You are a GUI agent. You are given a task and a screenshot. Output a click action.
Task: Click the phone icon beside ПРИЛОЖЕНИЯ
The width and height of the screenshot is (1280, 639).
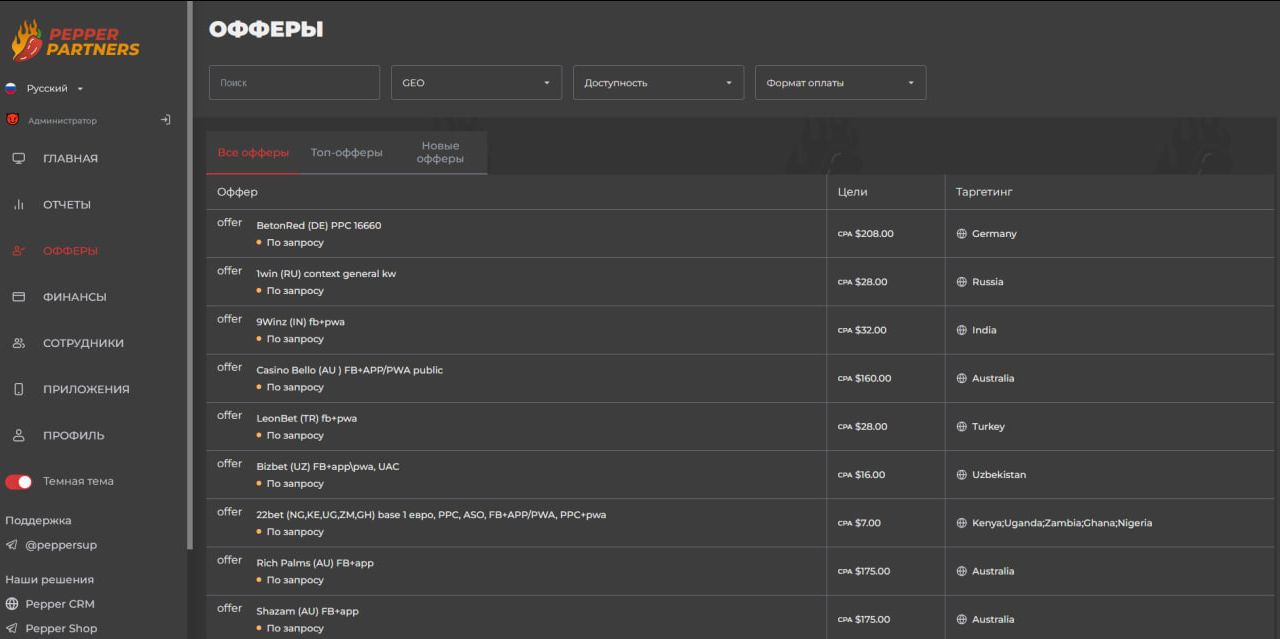[18, 389]
